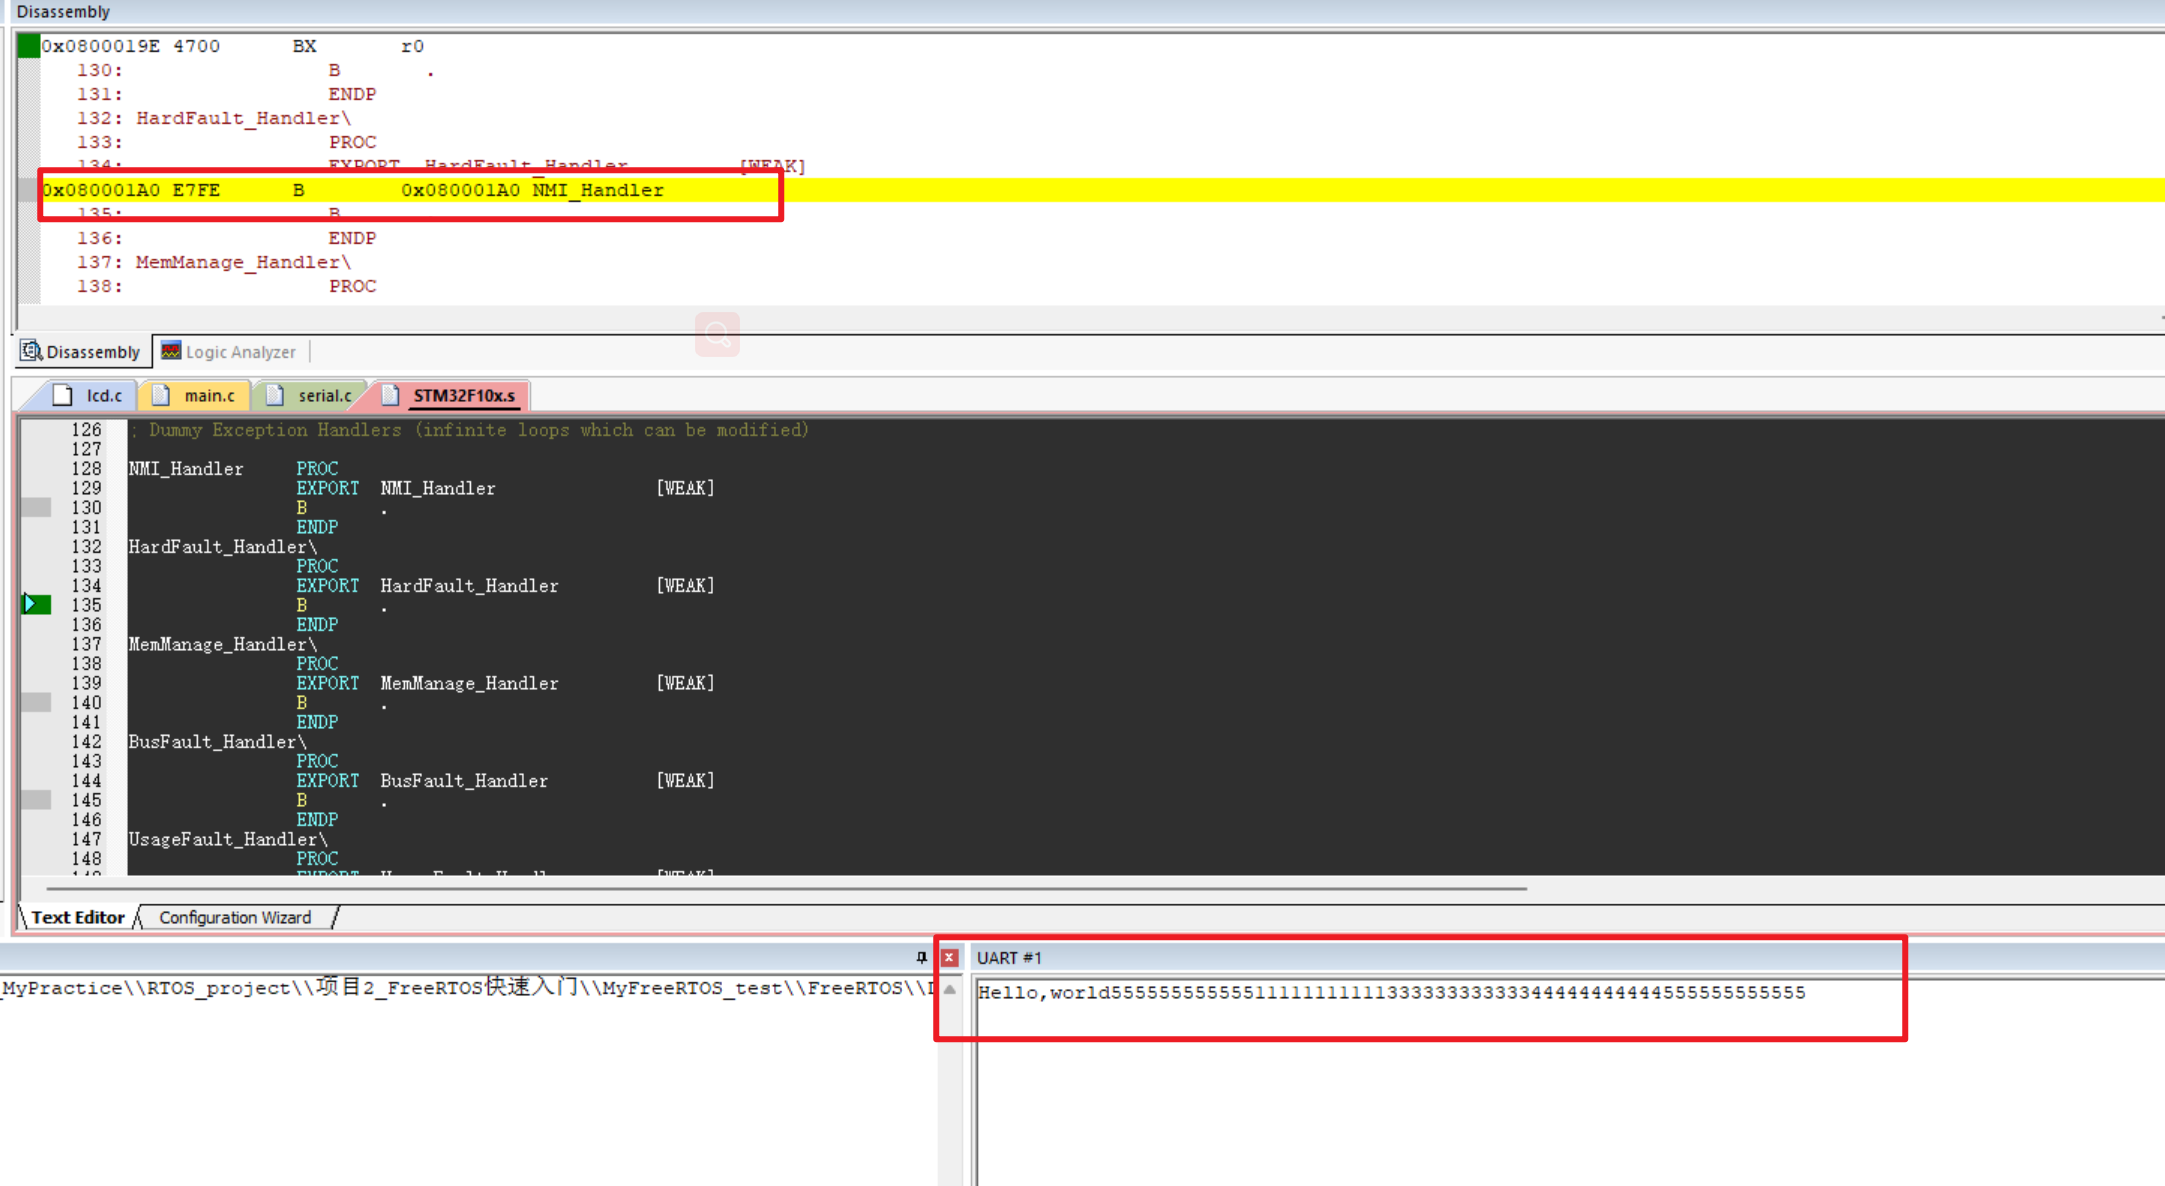The image size is (2165, 1186).
Task: Click disassembly line 132 HardFault_Handler
Action: (214, 118)
